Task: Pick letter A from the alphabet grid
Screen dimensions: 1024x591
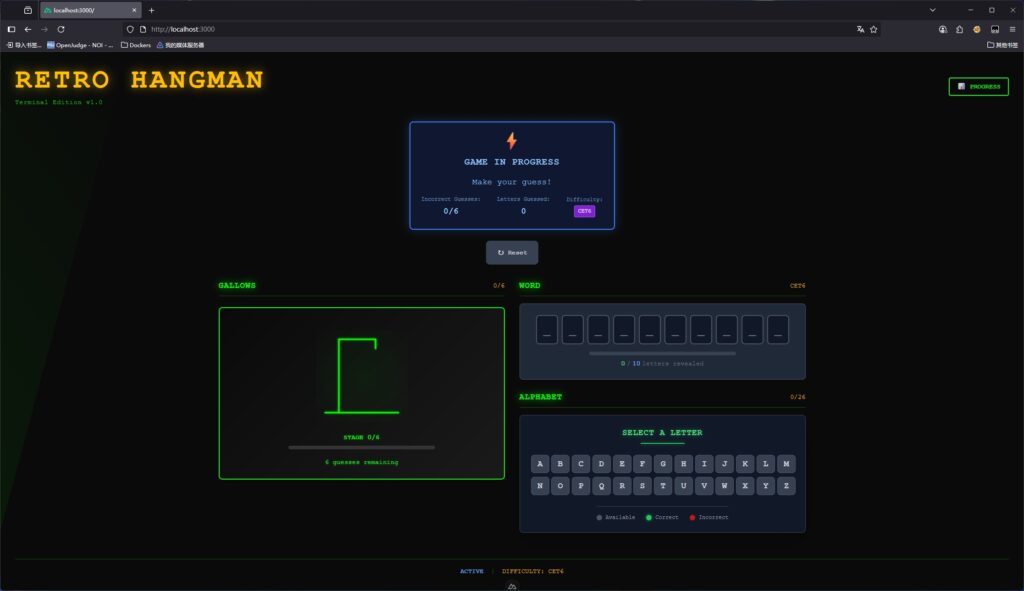Action: (540, 464)
